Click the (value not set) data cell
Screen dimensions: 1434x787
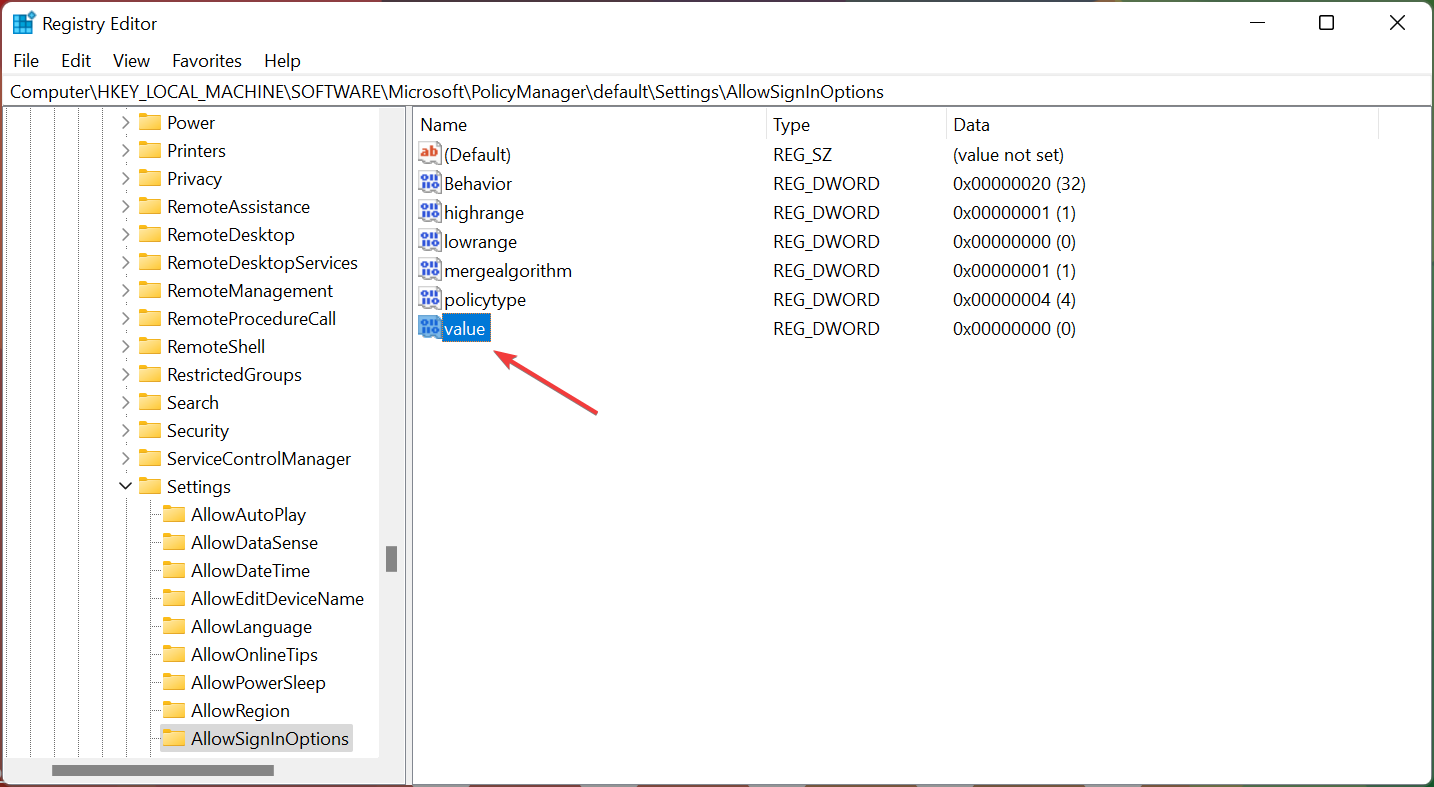(1008, 154)
